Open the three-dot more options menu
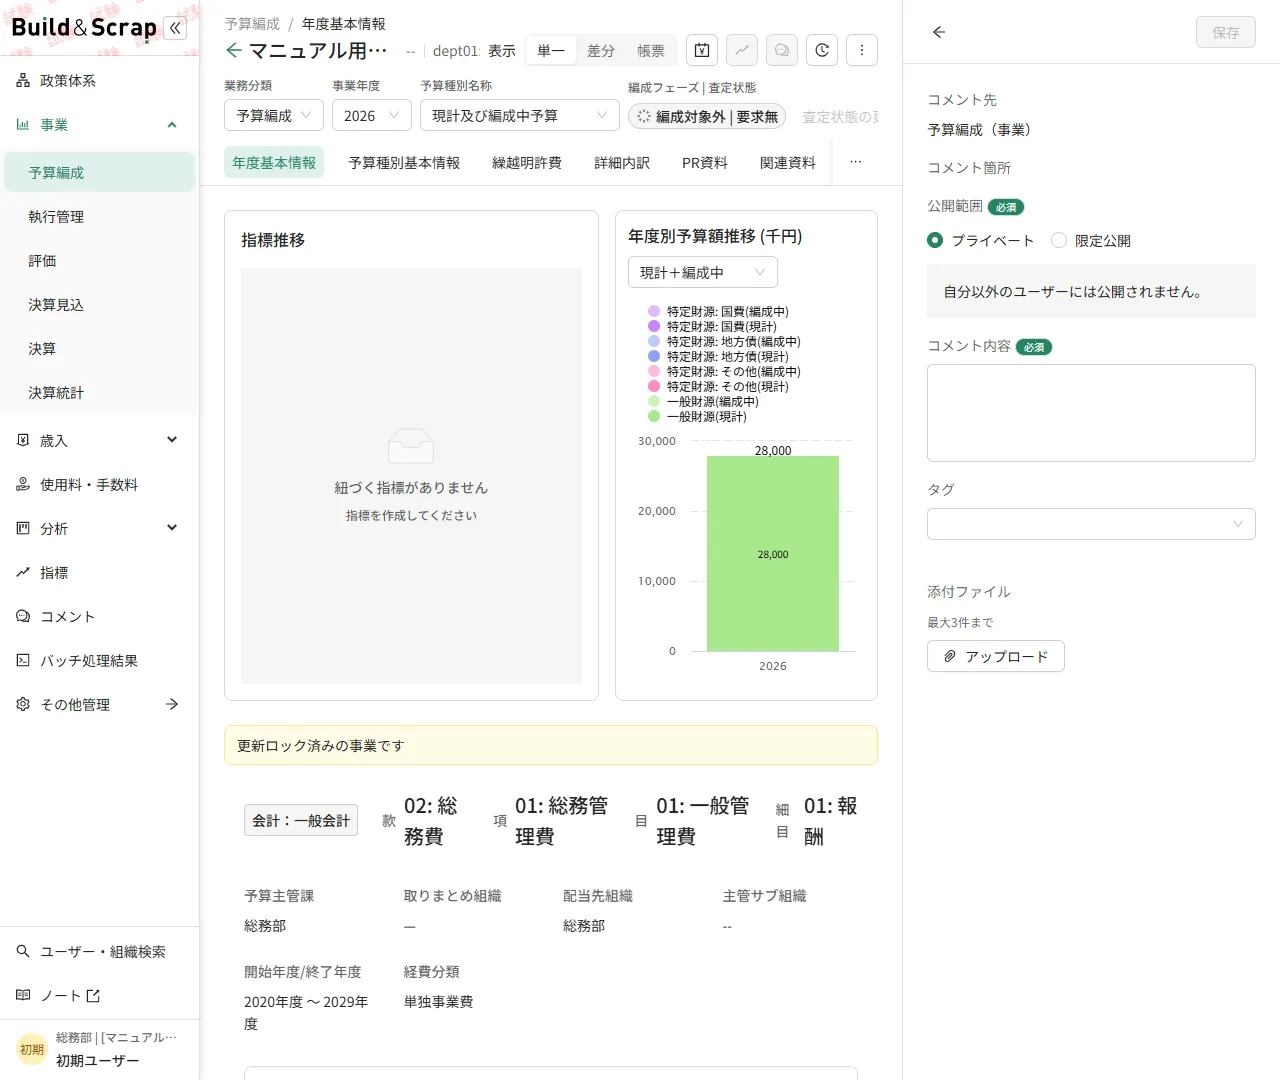Image resolution: width=1280 pixels, height=1080 pixels. [862, 50]
